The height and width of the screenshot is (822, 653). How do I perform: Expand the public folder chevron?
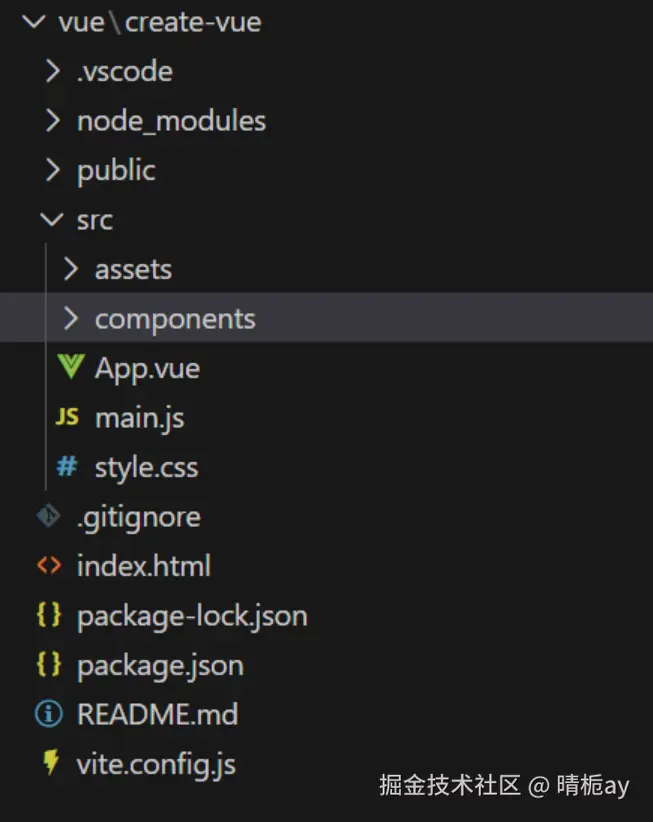pos(52,170)
